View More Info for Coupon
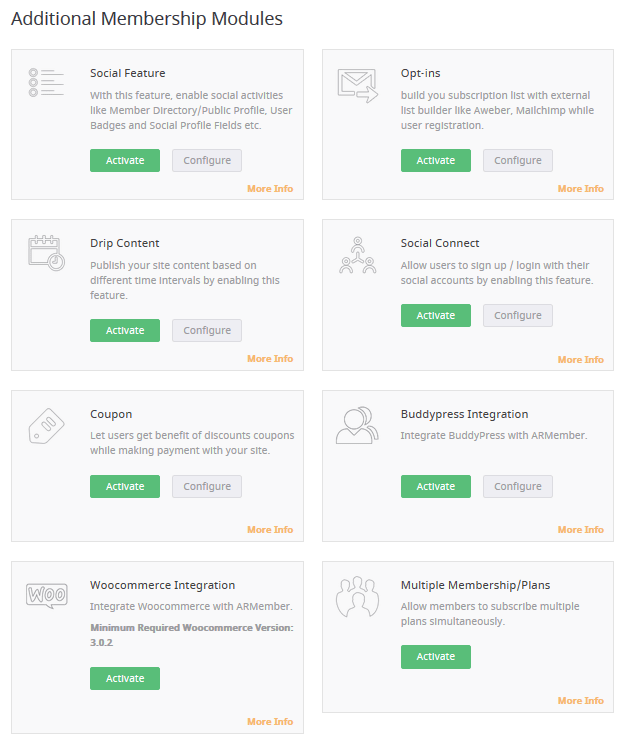Viewport: 626px width, 744px height. pyautogui.click(x=270, y=530)
